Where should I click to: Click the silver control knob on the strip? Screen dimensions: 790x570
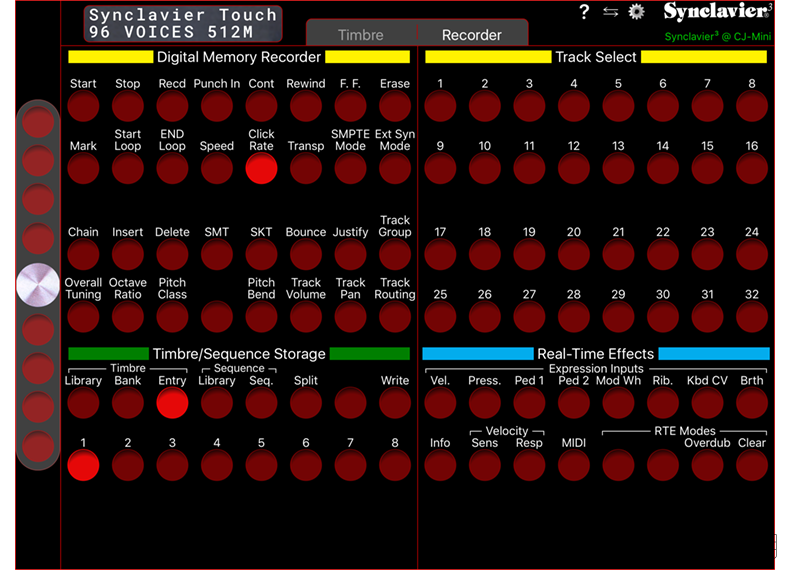point(38,285)
